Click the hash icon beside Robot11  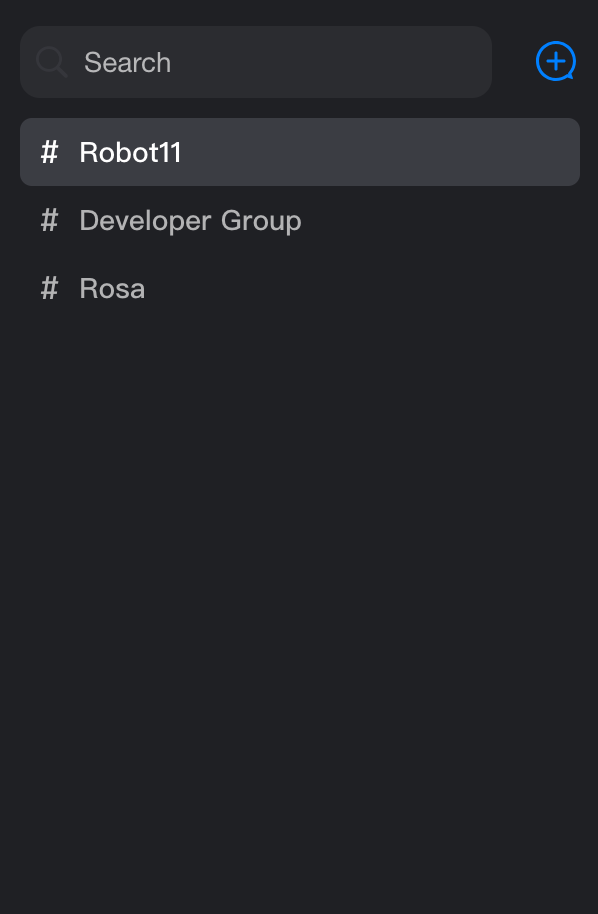tap(50, 152)
